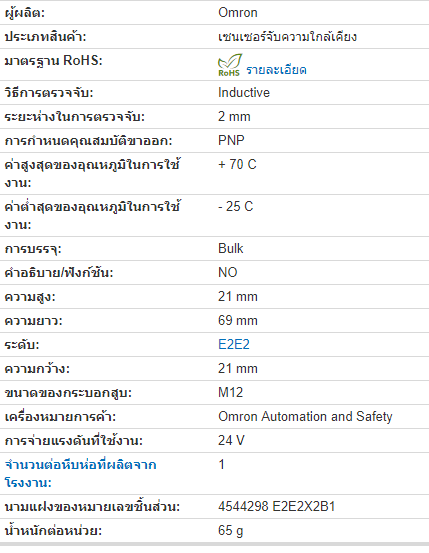
Task: Click the NO function description value
Action: point(228,272)
